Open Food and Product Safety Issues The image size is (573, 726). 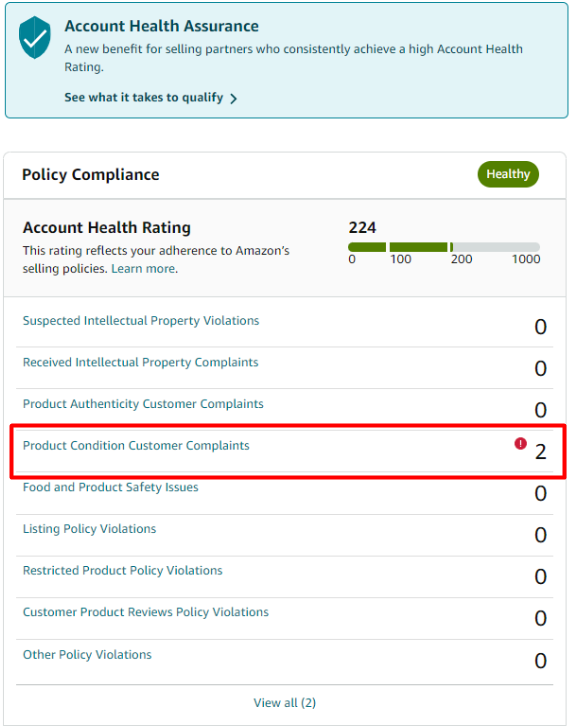click(x=110, y=487)
